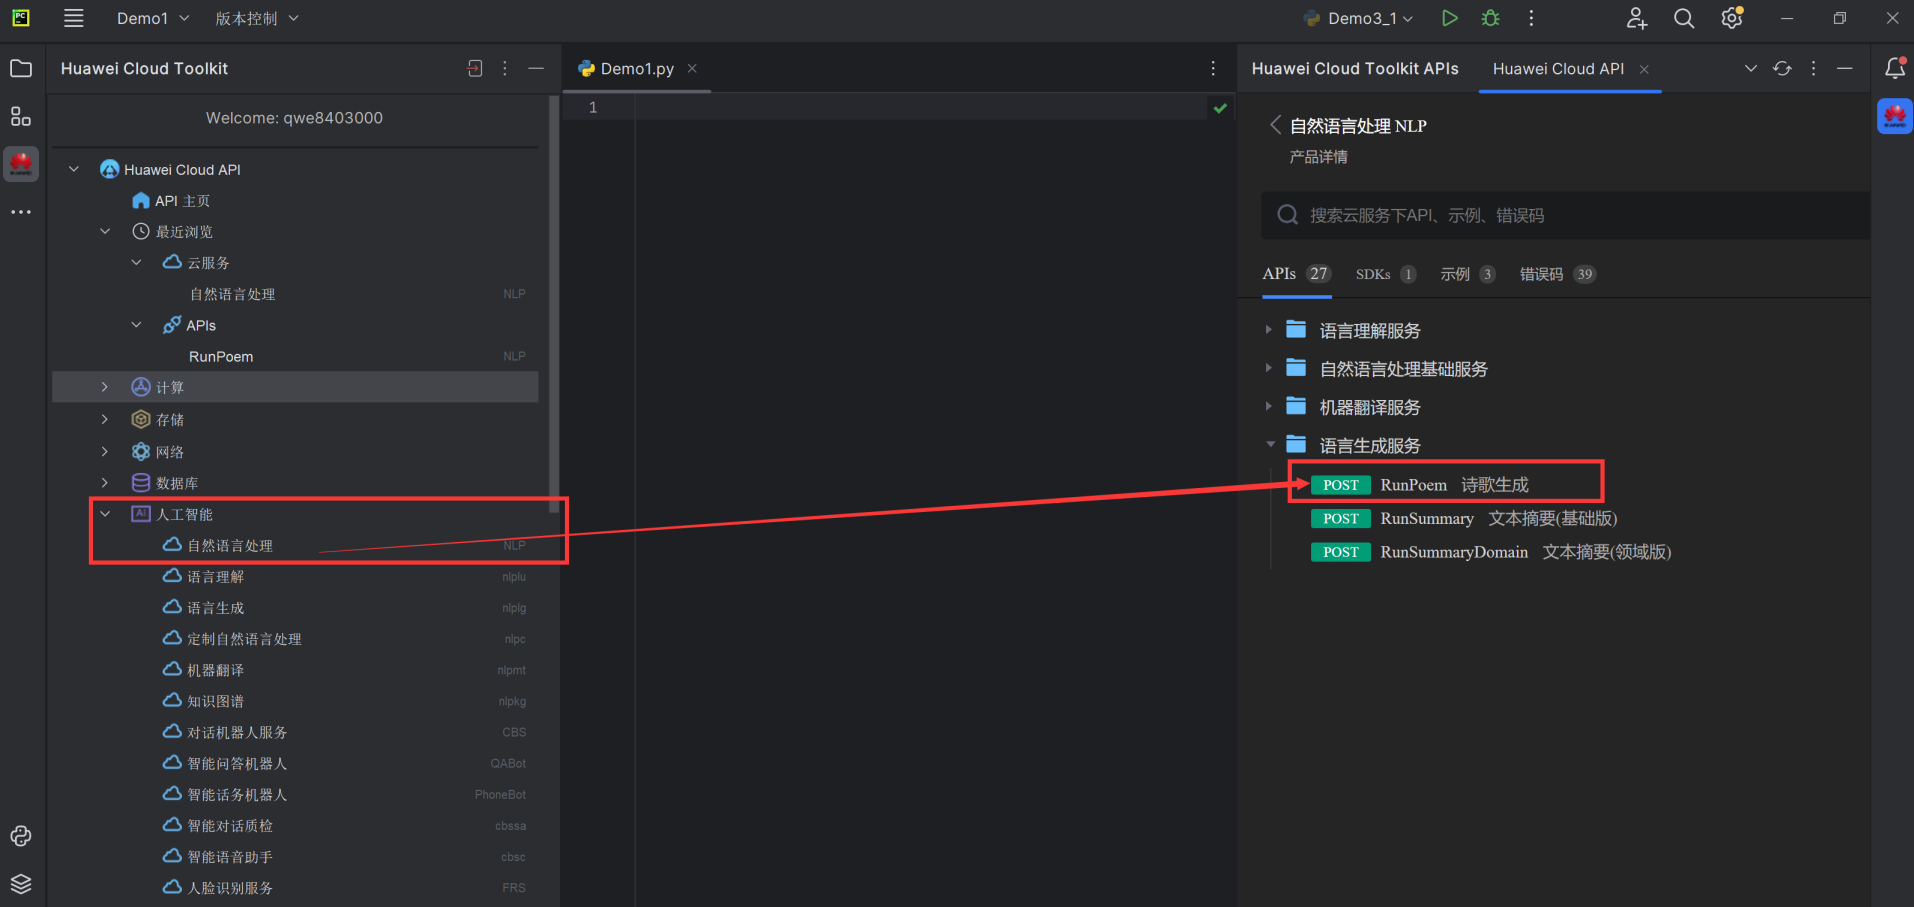
Task: Close the Demo1.py editor tab
Action: click(x=692, y=68)
